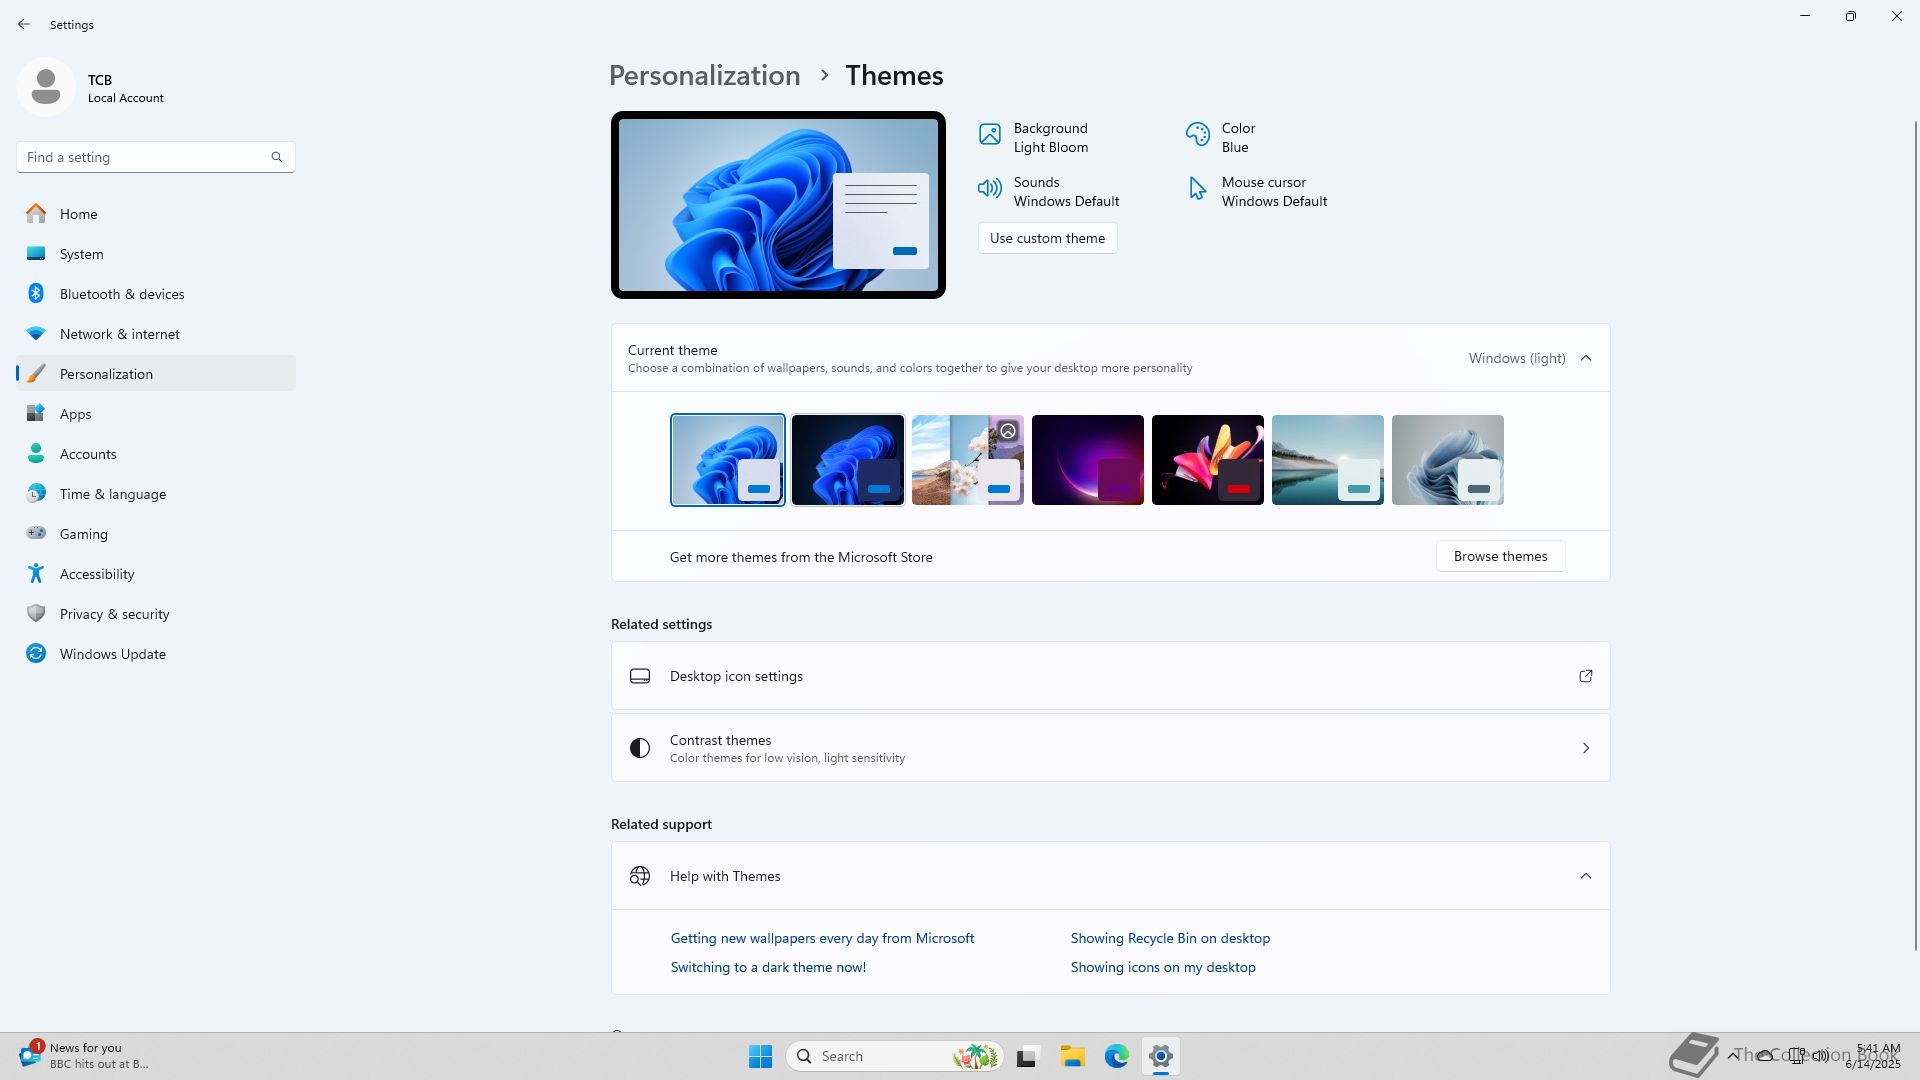Open Background settings image icon
The height and width of the screenshot is (1080, 1920).
tap(989, 135)
